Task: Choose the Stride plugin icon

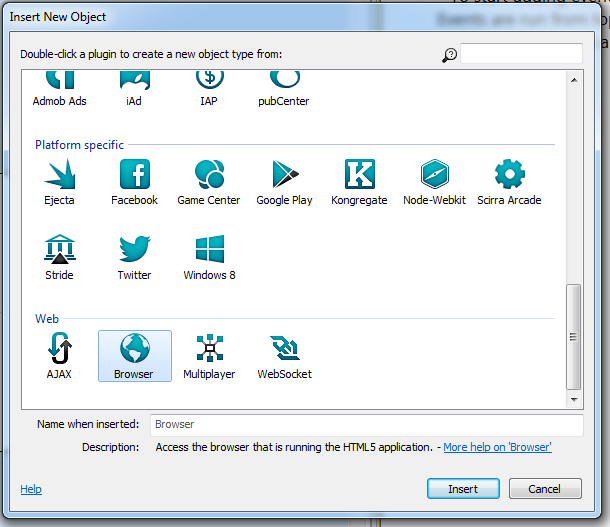Action: pos(60,249)
